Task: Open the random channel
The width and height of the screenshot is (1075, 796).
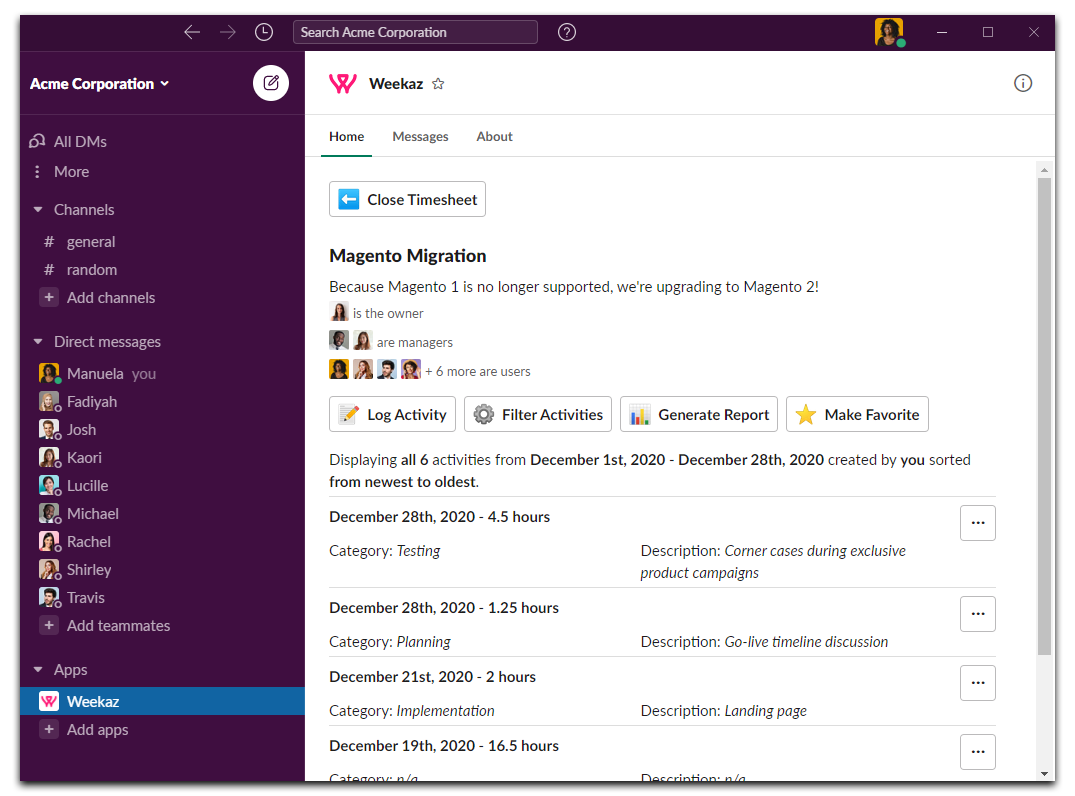Action: pyautogui.click(x=162, y=269)
